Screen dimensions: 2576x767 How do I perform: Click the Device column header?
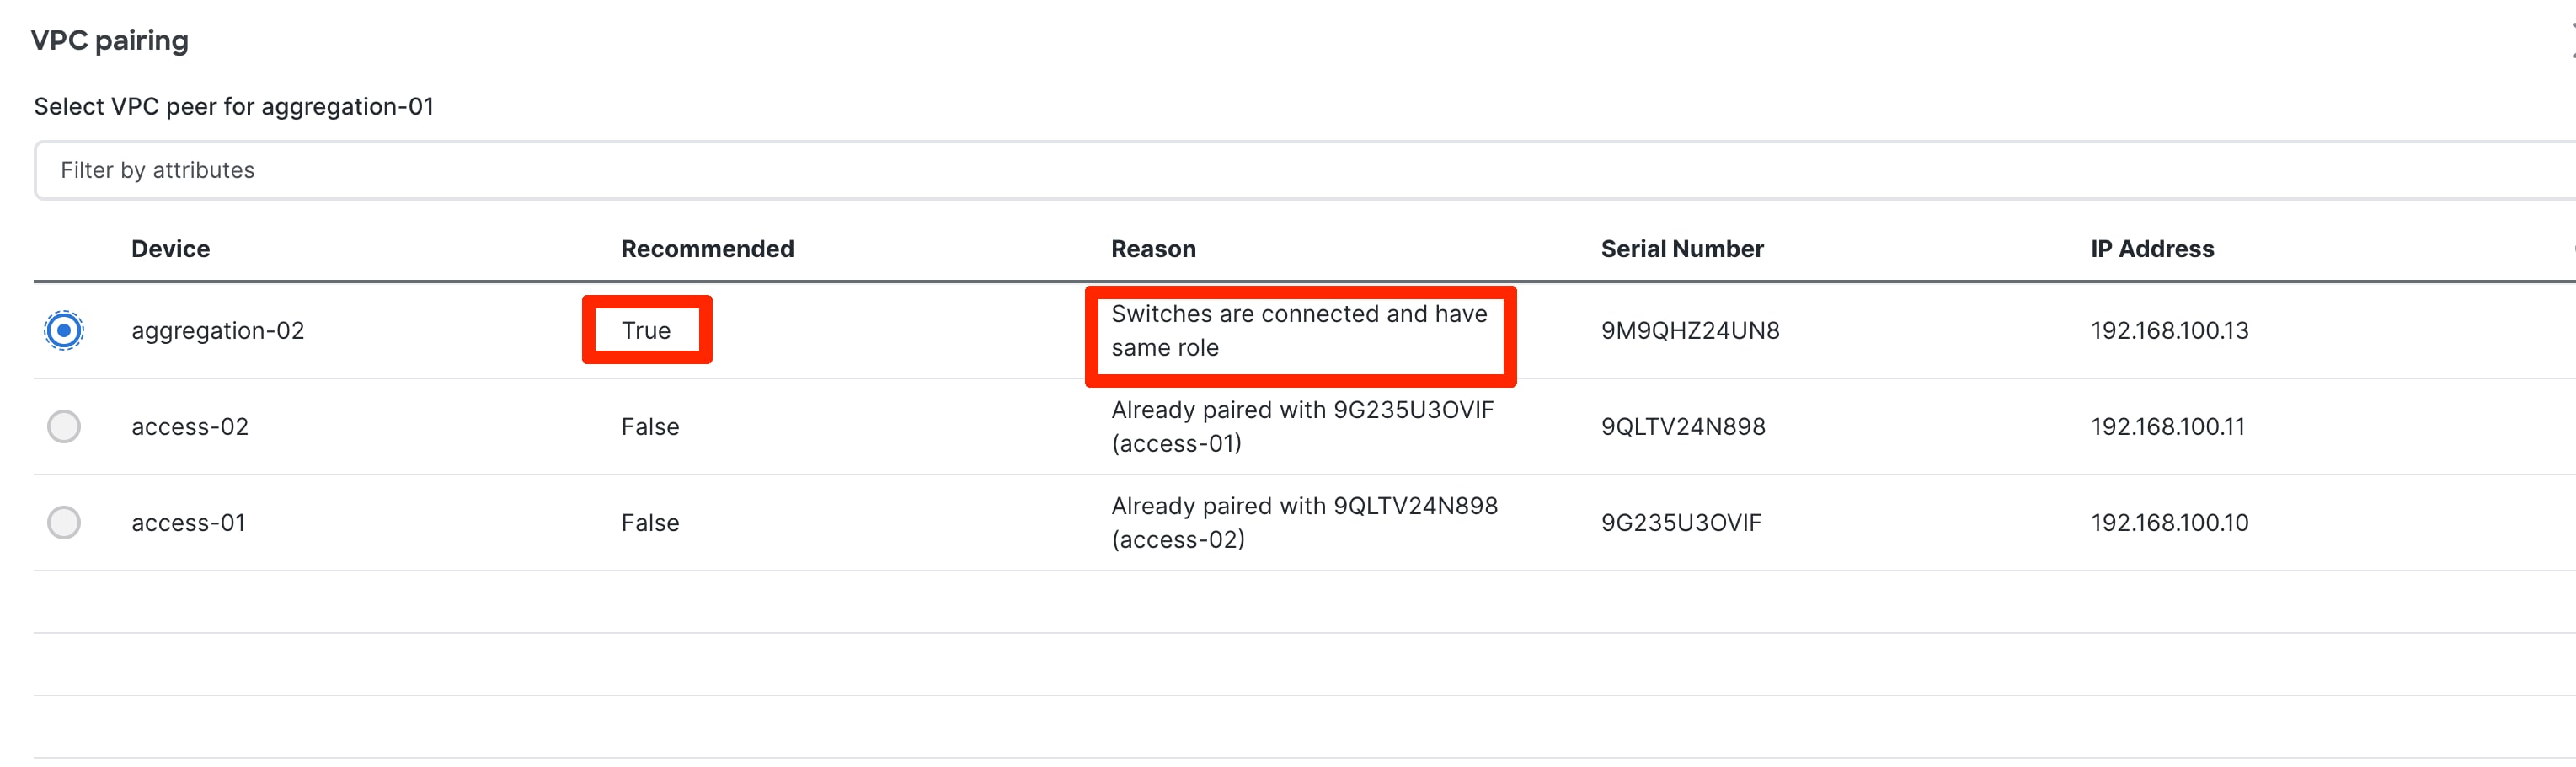coord(170,248)
